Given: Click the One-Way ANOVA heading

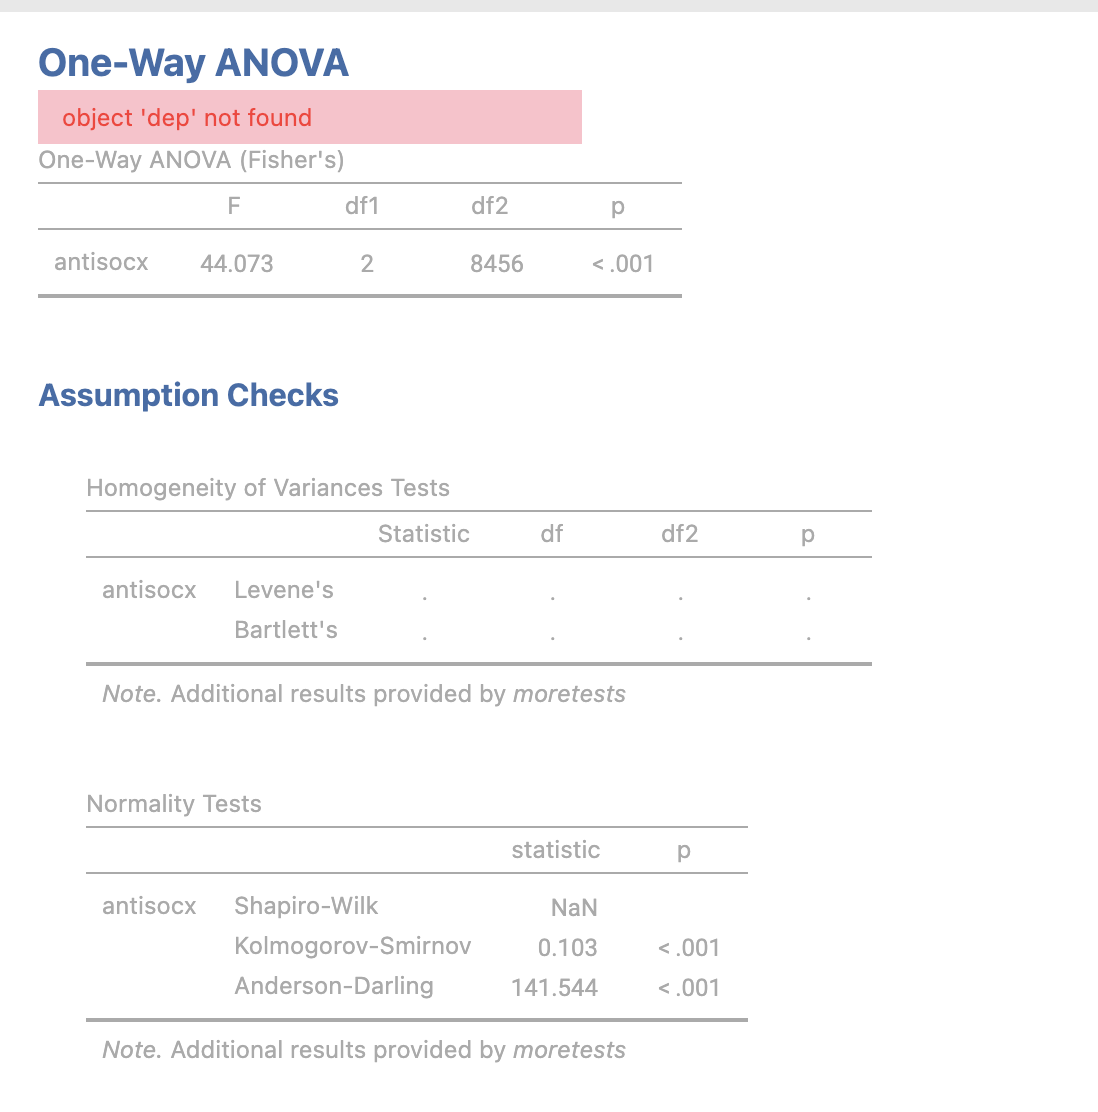Looking at the screenshot, I should (193, 62).
